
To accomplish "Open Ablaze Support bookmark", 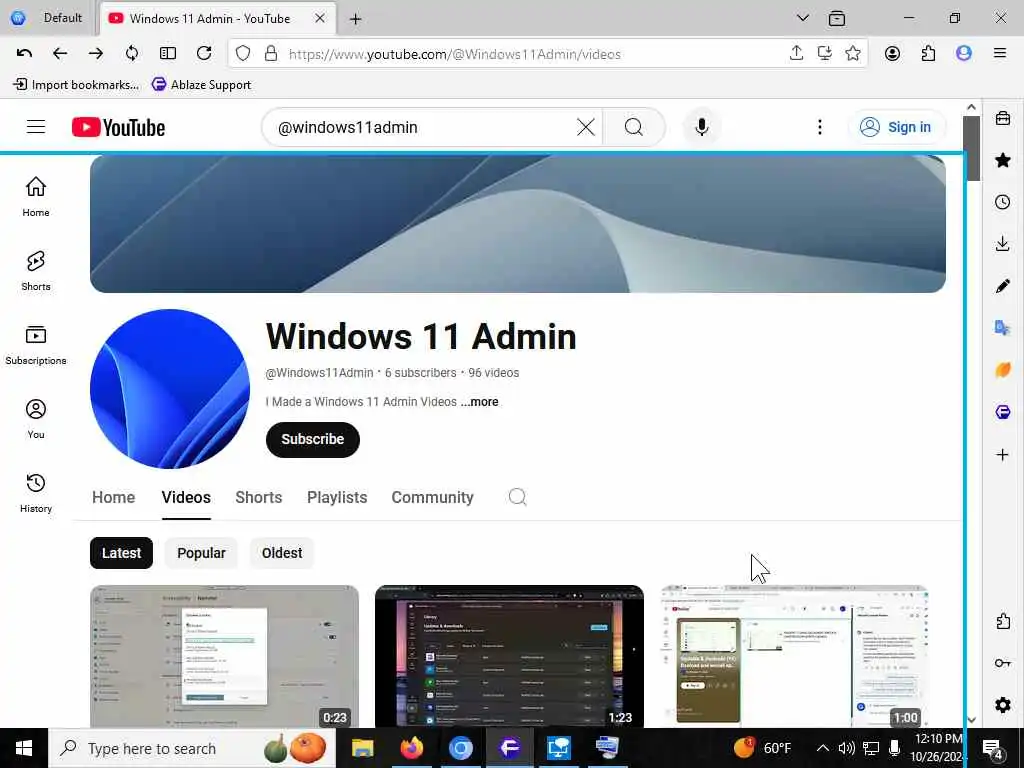I will tap(201, 85).
